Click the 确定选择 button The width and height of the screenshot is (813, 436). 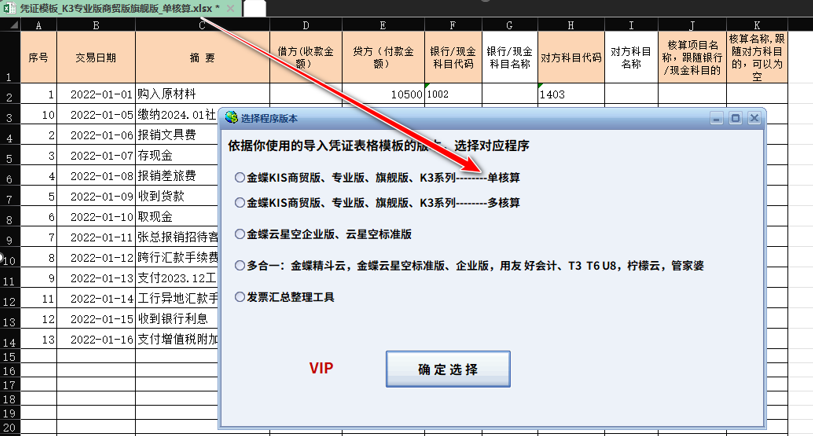coord(448,369)
